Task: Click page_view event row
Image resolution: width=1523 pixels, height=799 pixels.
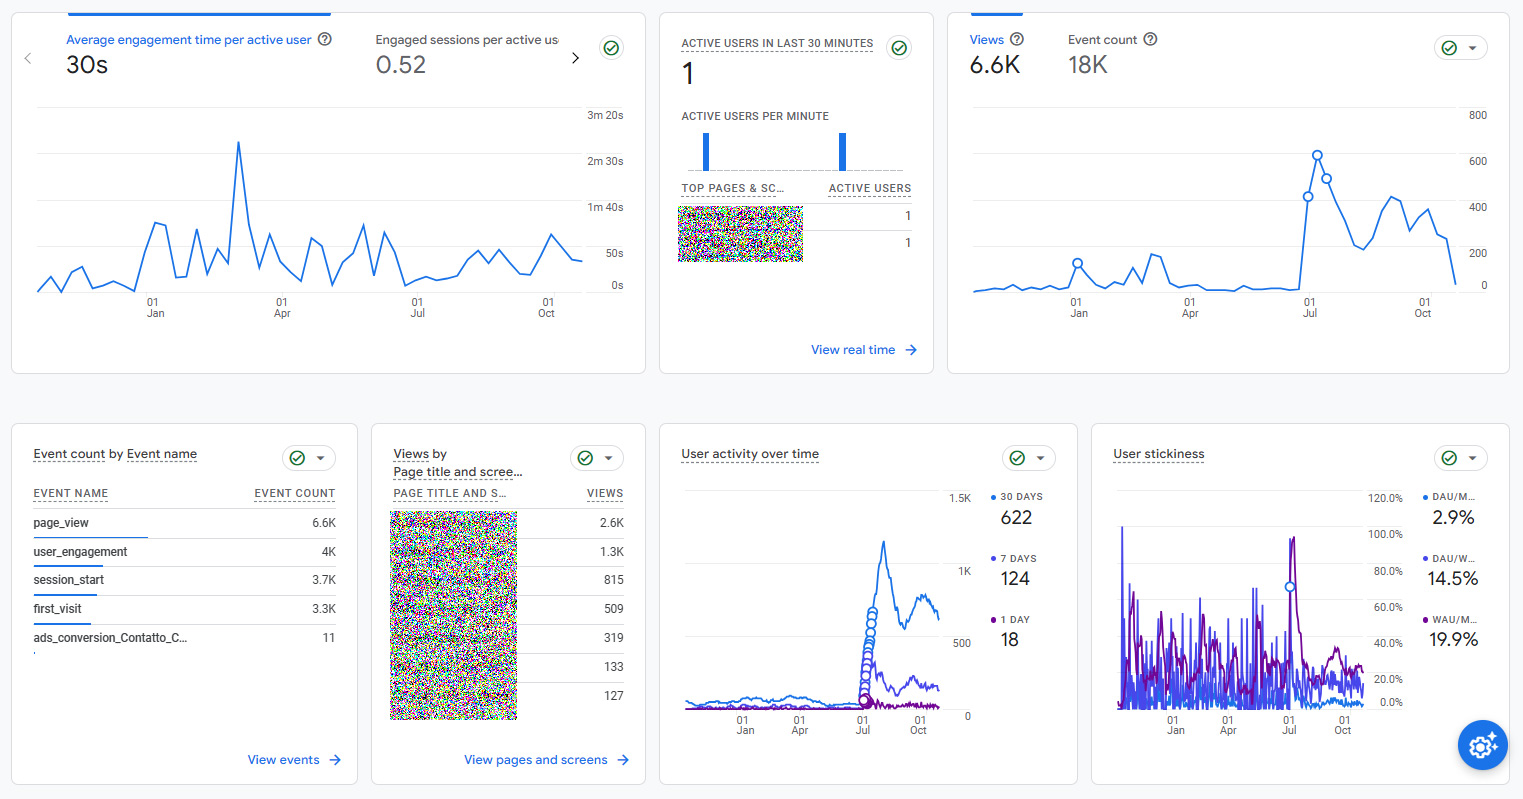Action: [x=184, y=523]
